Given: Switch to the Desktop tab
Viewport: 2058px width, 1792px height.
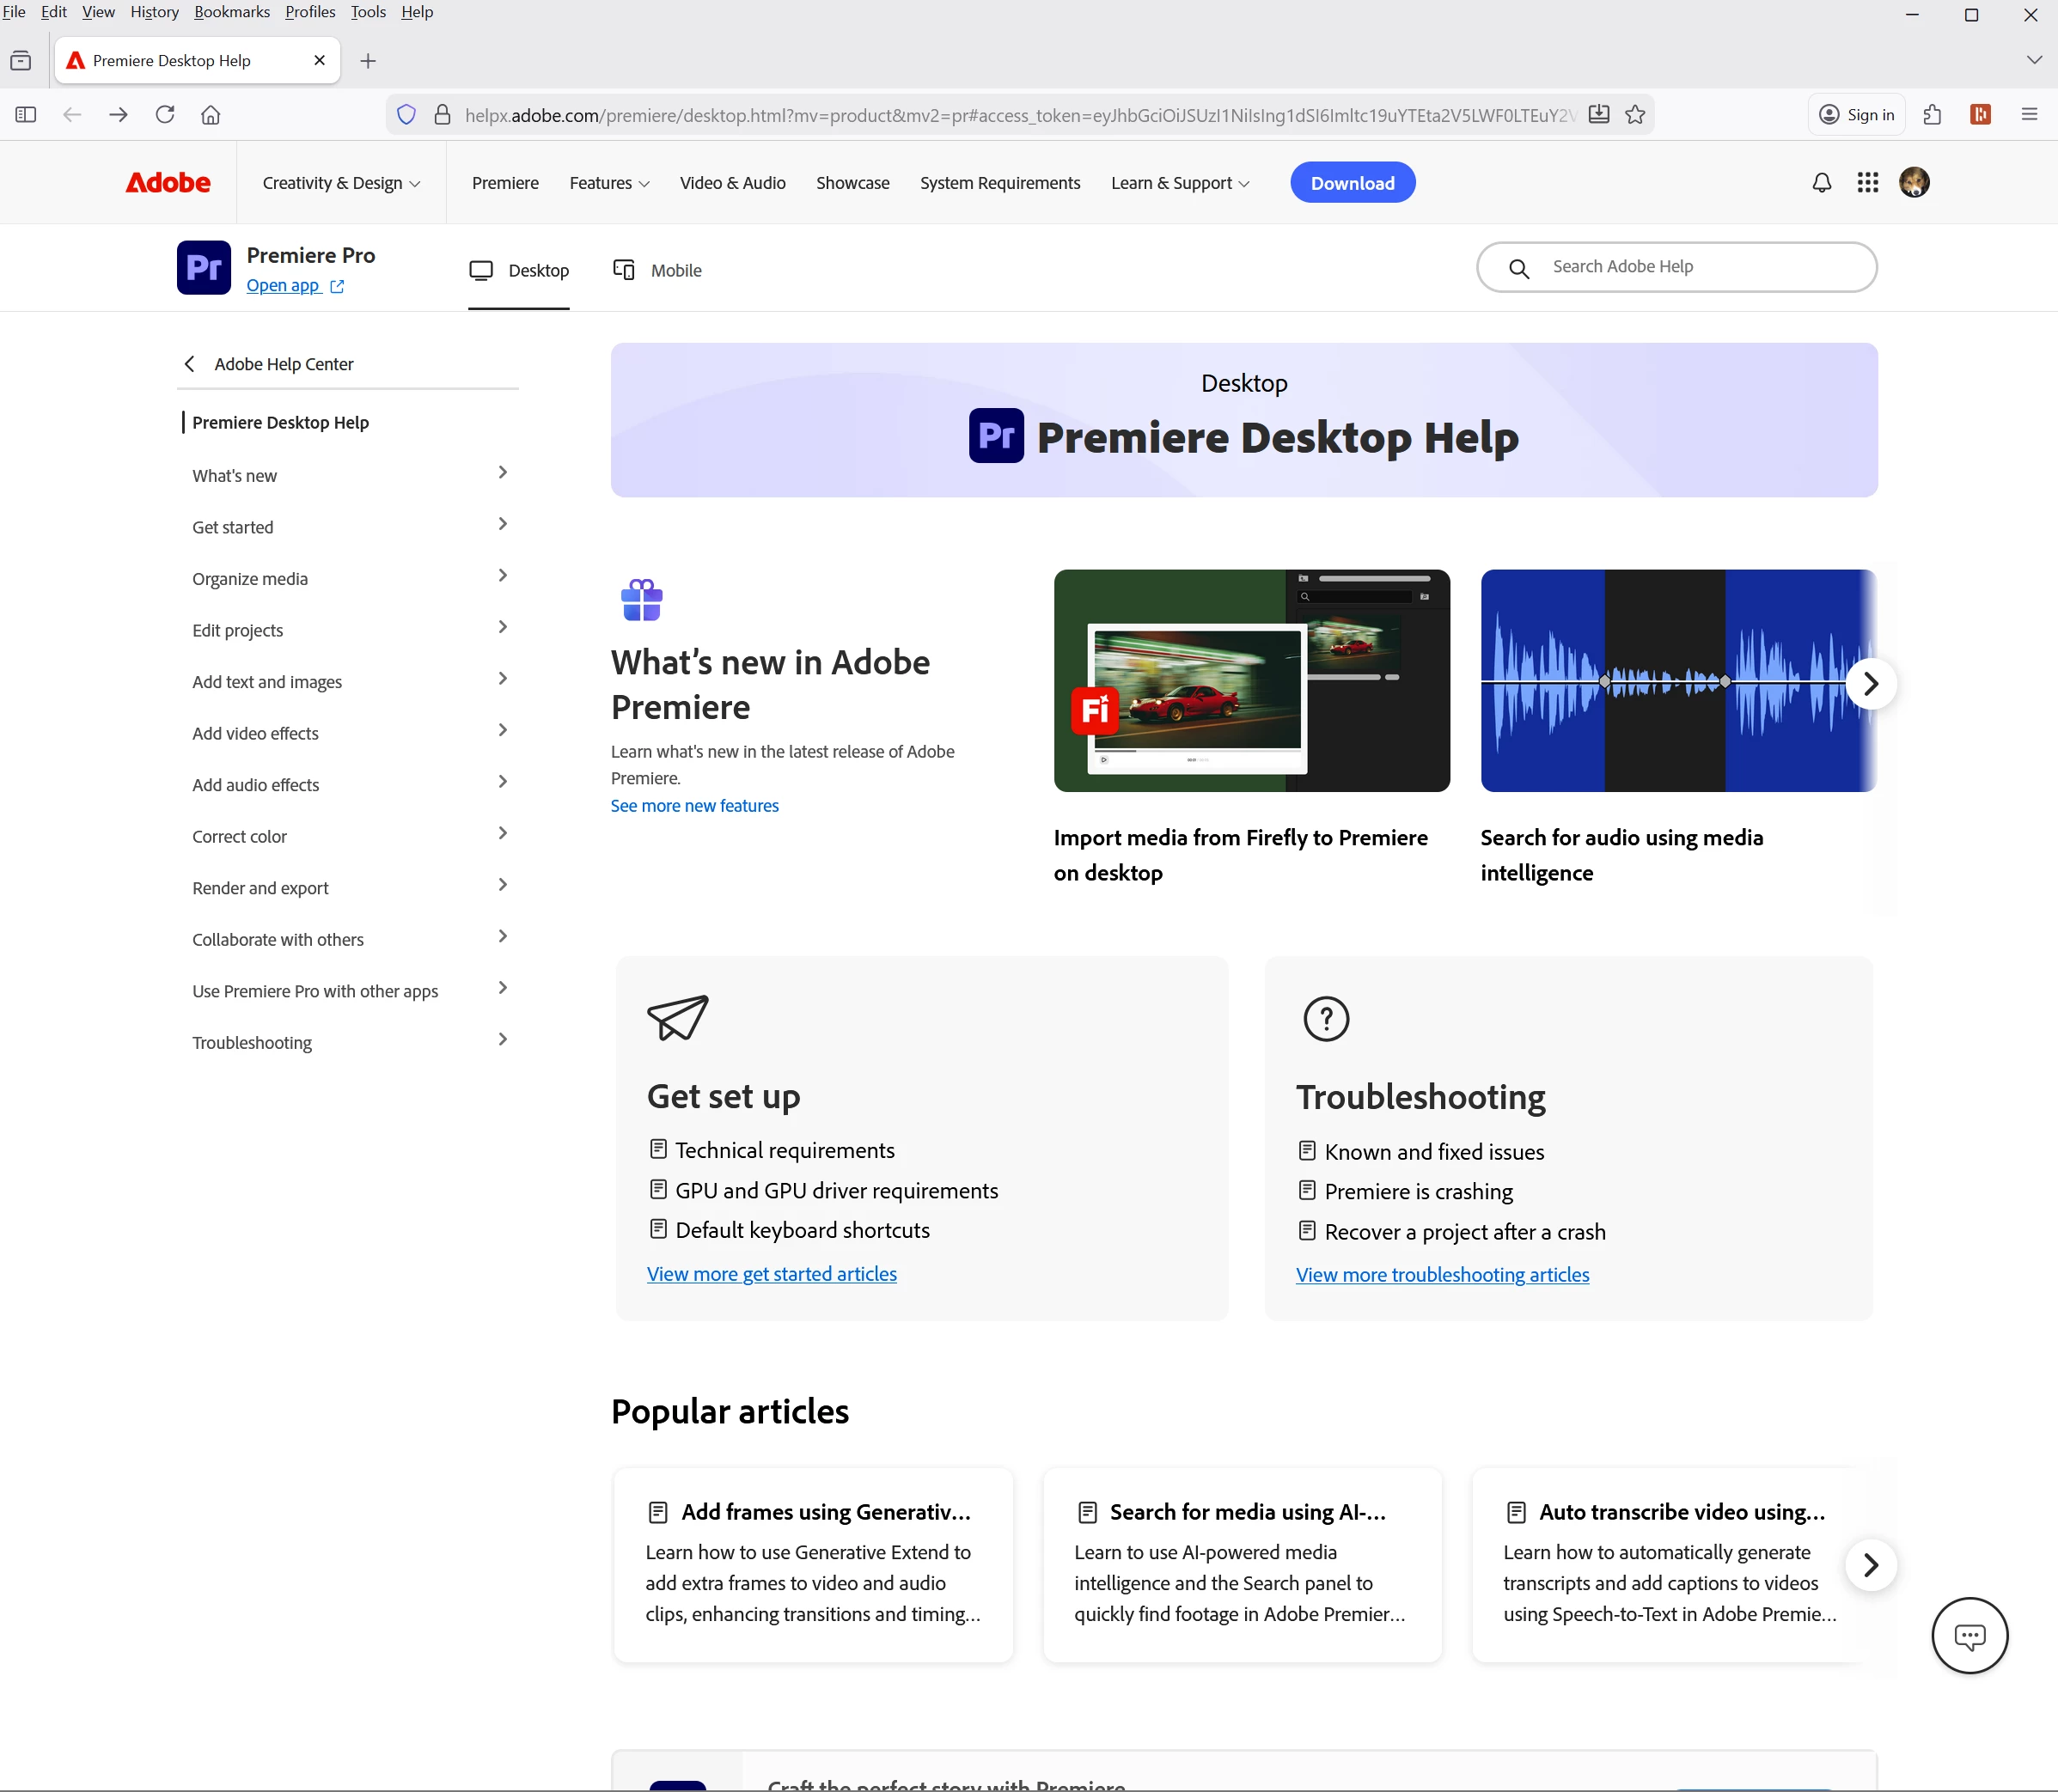Looking at the screenshot, I should tap(519, 271).
